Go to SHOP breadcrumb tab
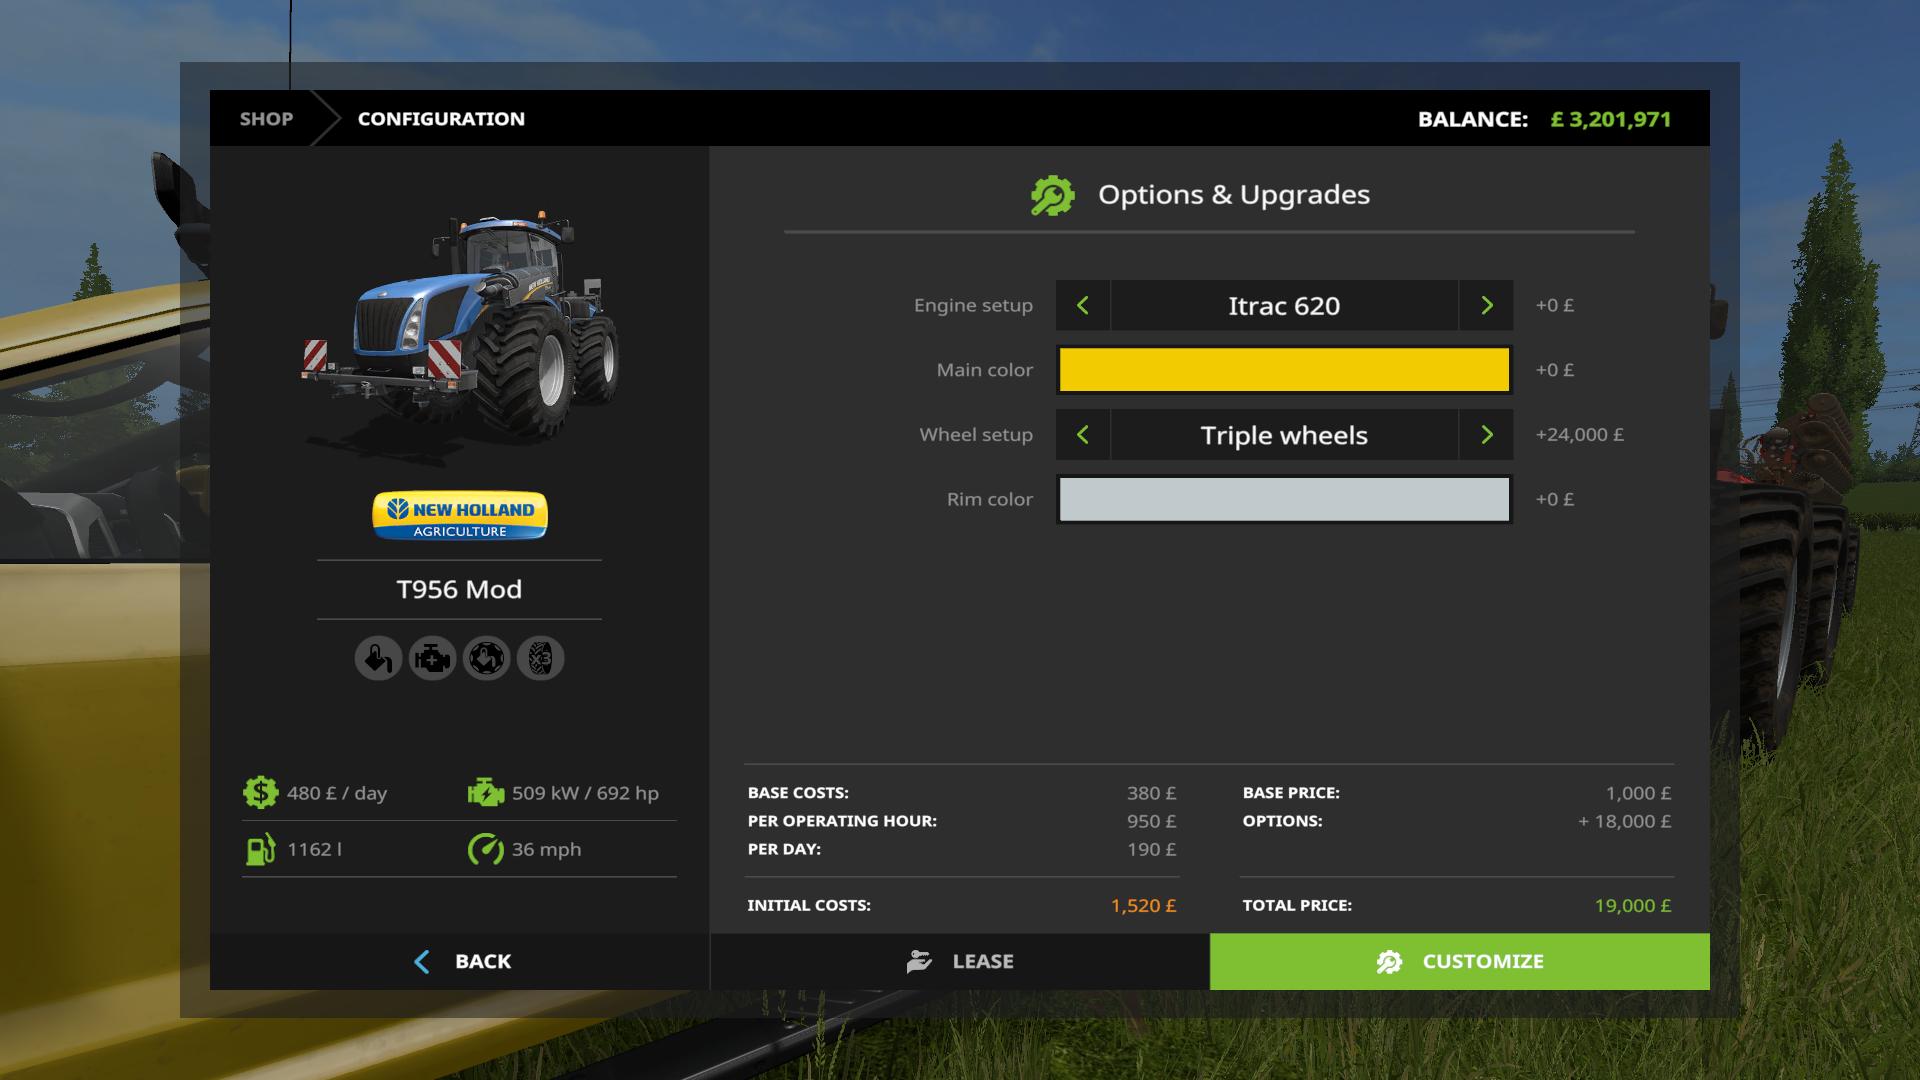Viewport: 1920px width, 1080px height. (266, 119)
